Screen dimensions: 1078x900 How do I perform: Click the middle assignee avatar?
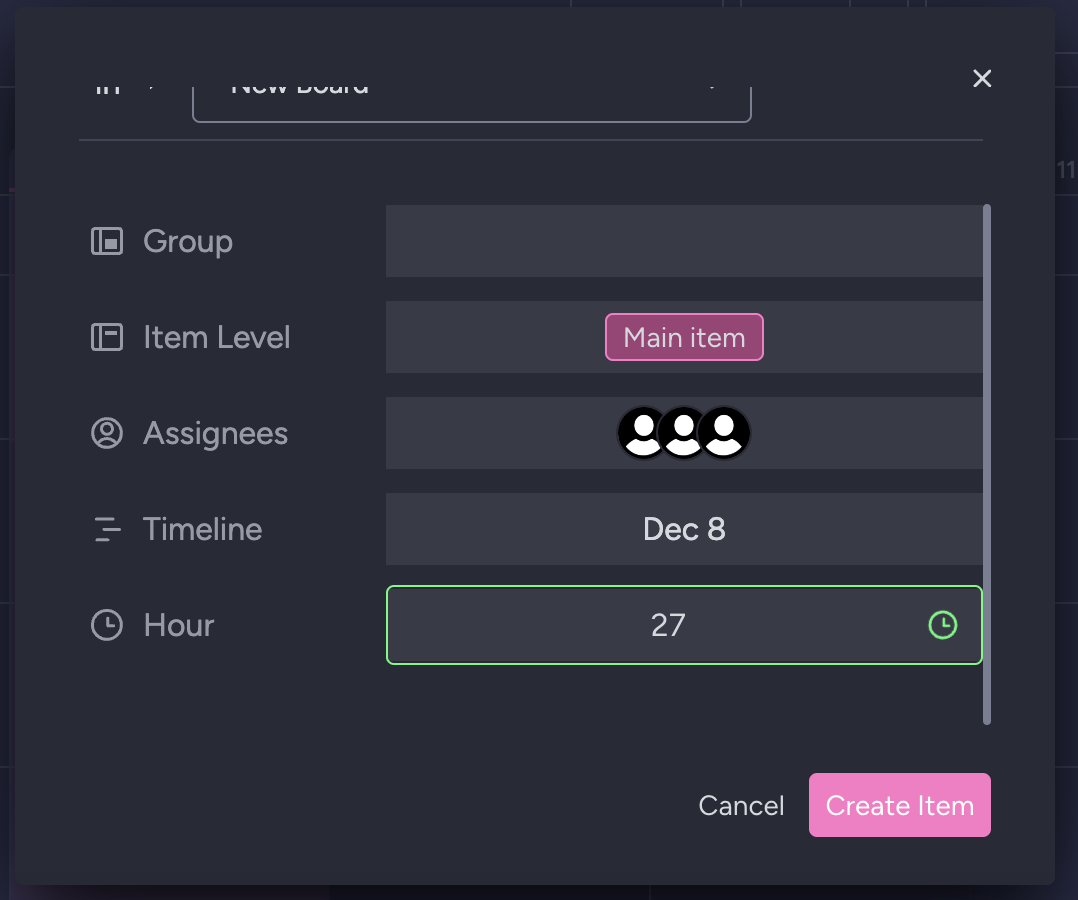[684, 433]
